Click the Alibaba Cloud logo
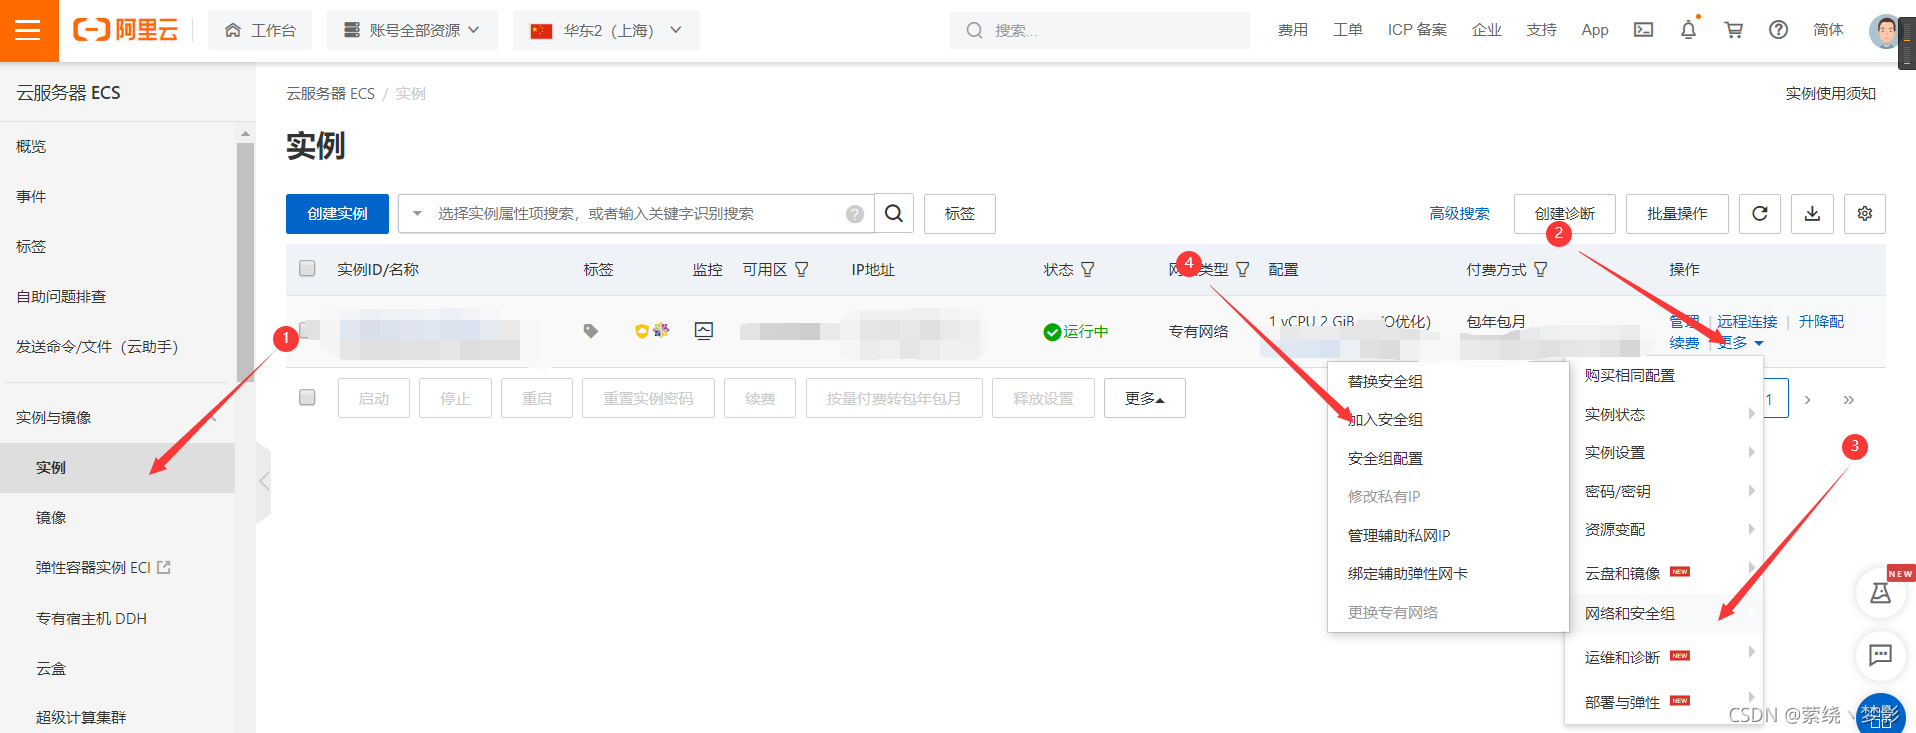 (x=126, y=30)
